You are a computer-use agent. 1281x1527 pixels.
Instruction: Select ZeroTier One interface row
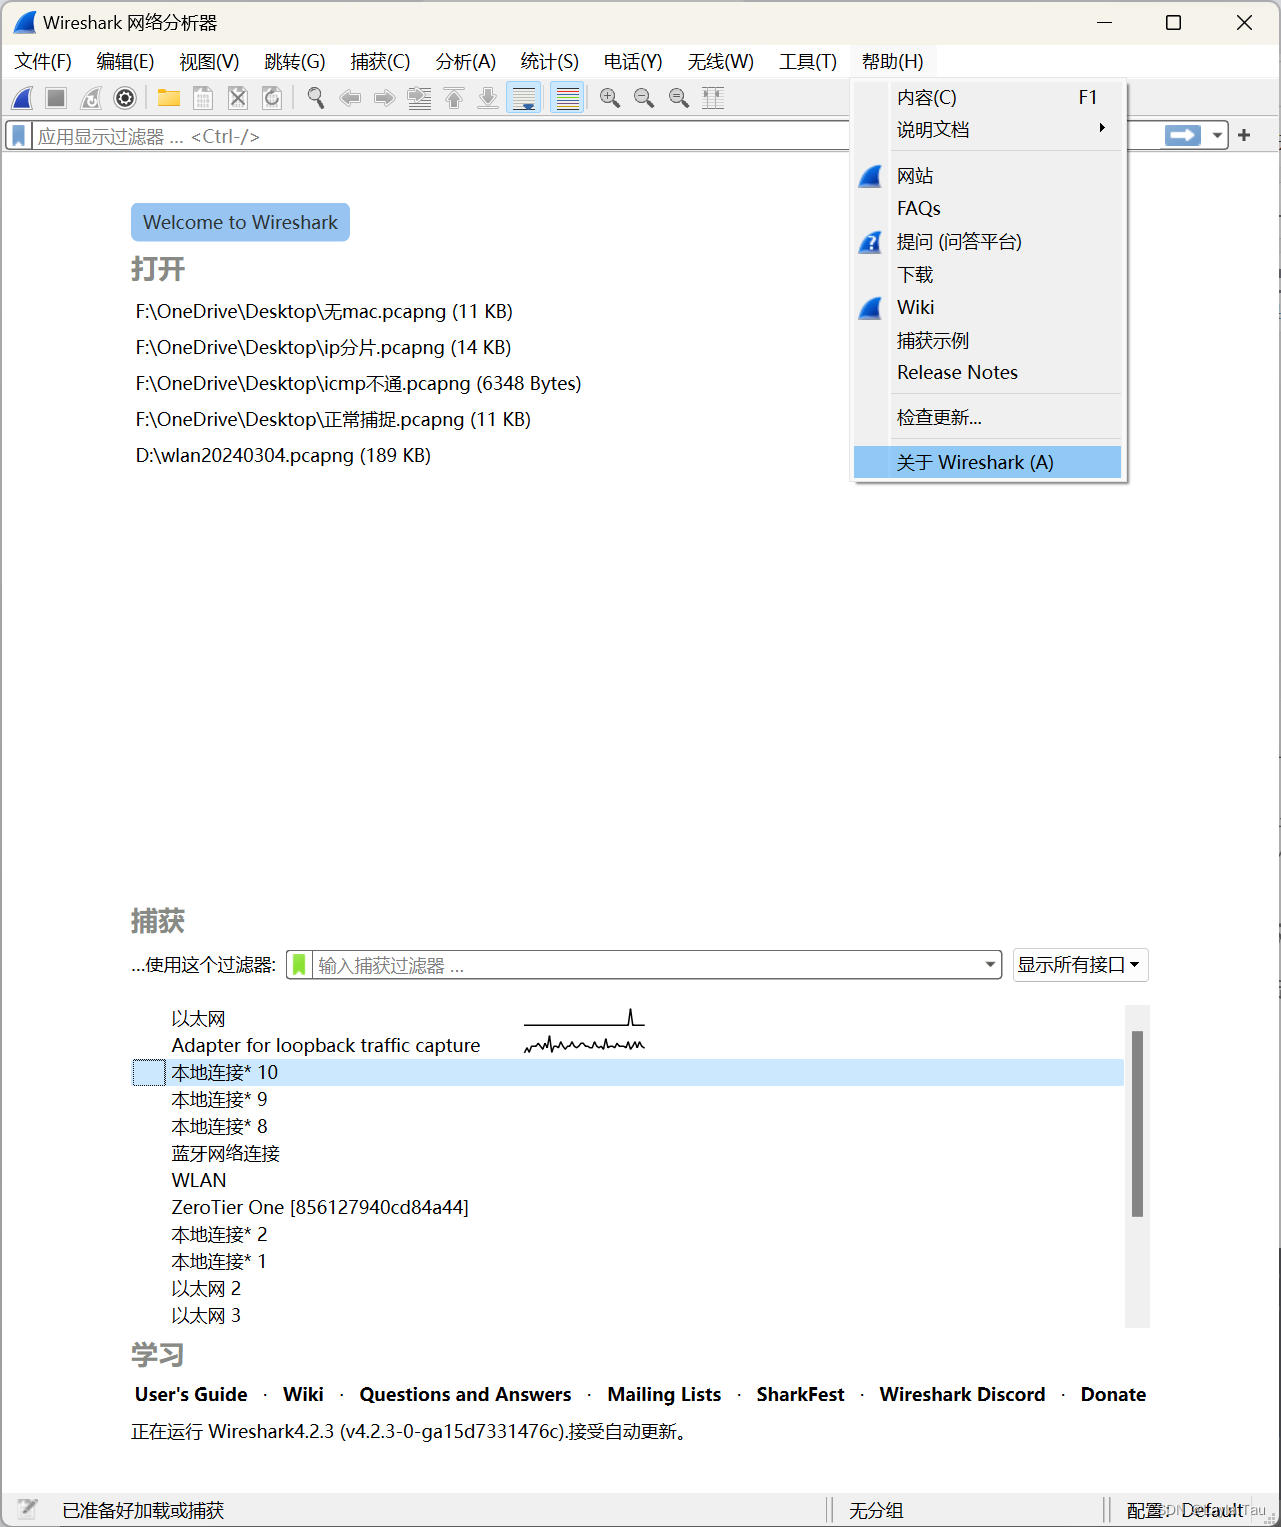click(628, 1207)
